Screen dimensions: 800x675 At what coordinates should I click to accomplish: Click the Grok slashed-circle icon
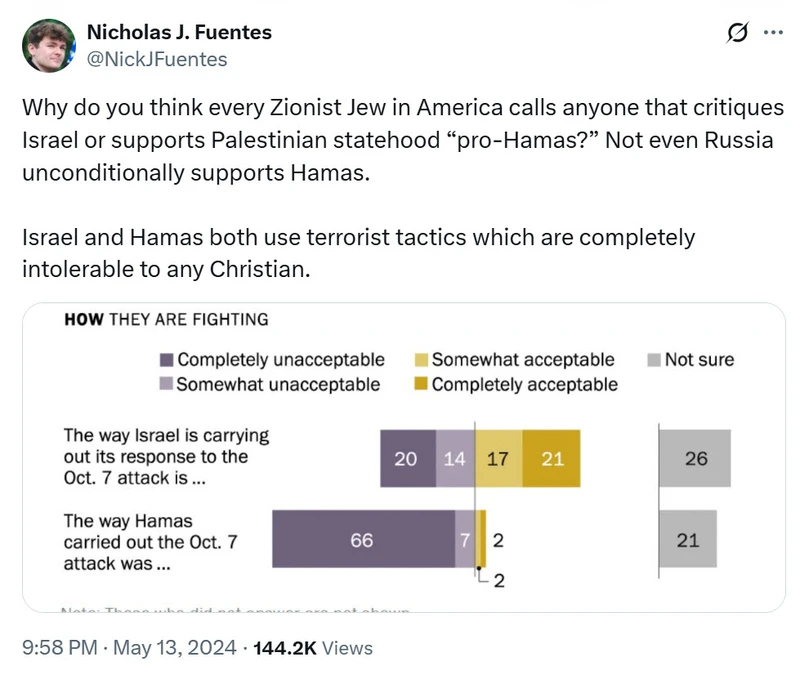(x=738, y=33)
